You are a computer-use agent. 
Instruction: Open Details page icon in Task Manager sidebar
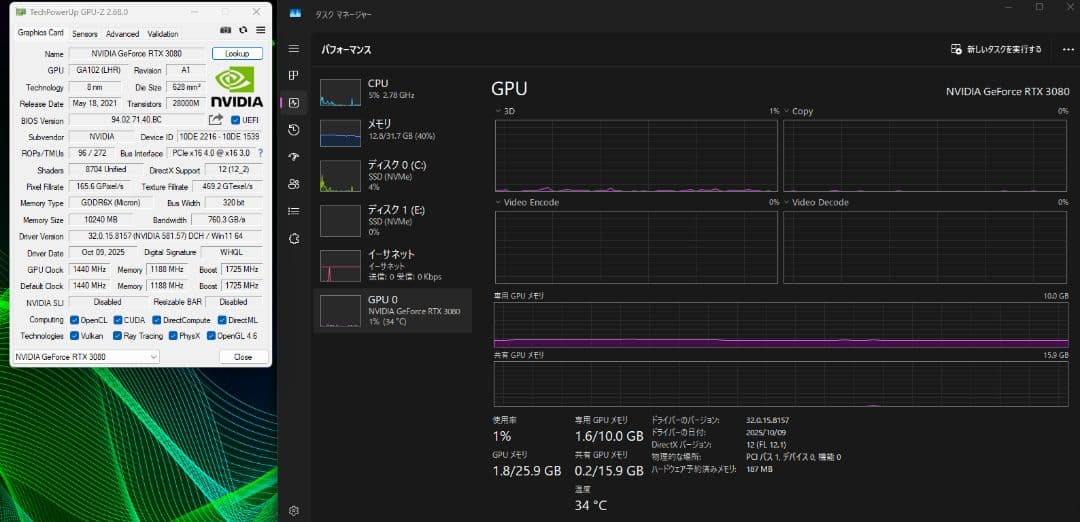294,211
